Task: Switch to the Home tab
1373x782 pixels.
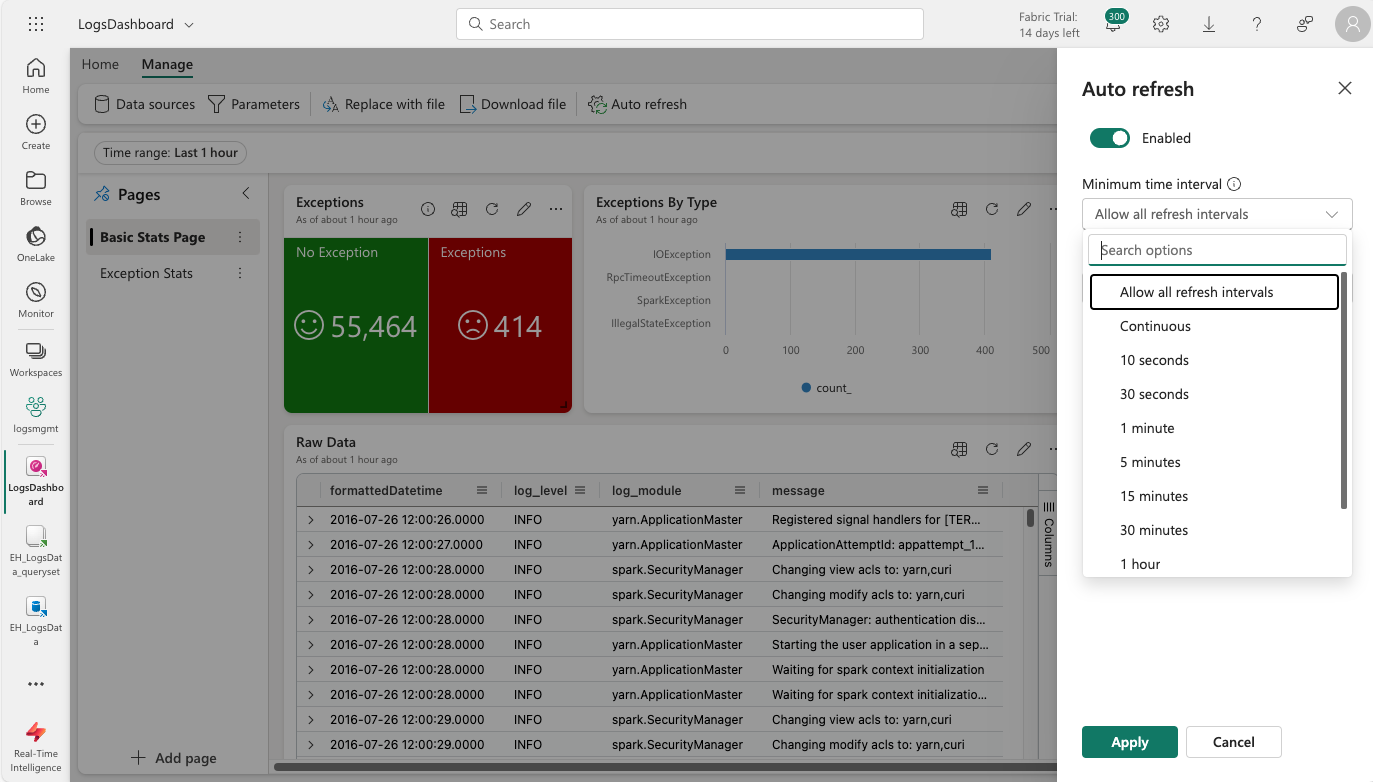Action: point(100,64)
